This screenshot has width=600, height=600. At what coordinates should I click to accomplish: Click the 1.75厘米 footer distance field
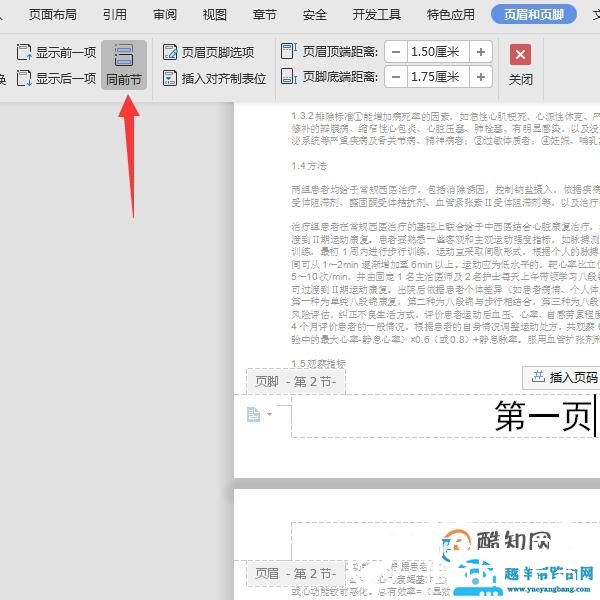[x=438, y=77]
